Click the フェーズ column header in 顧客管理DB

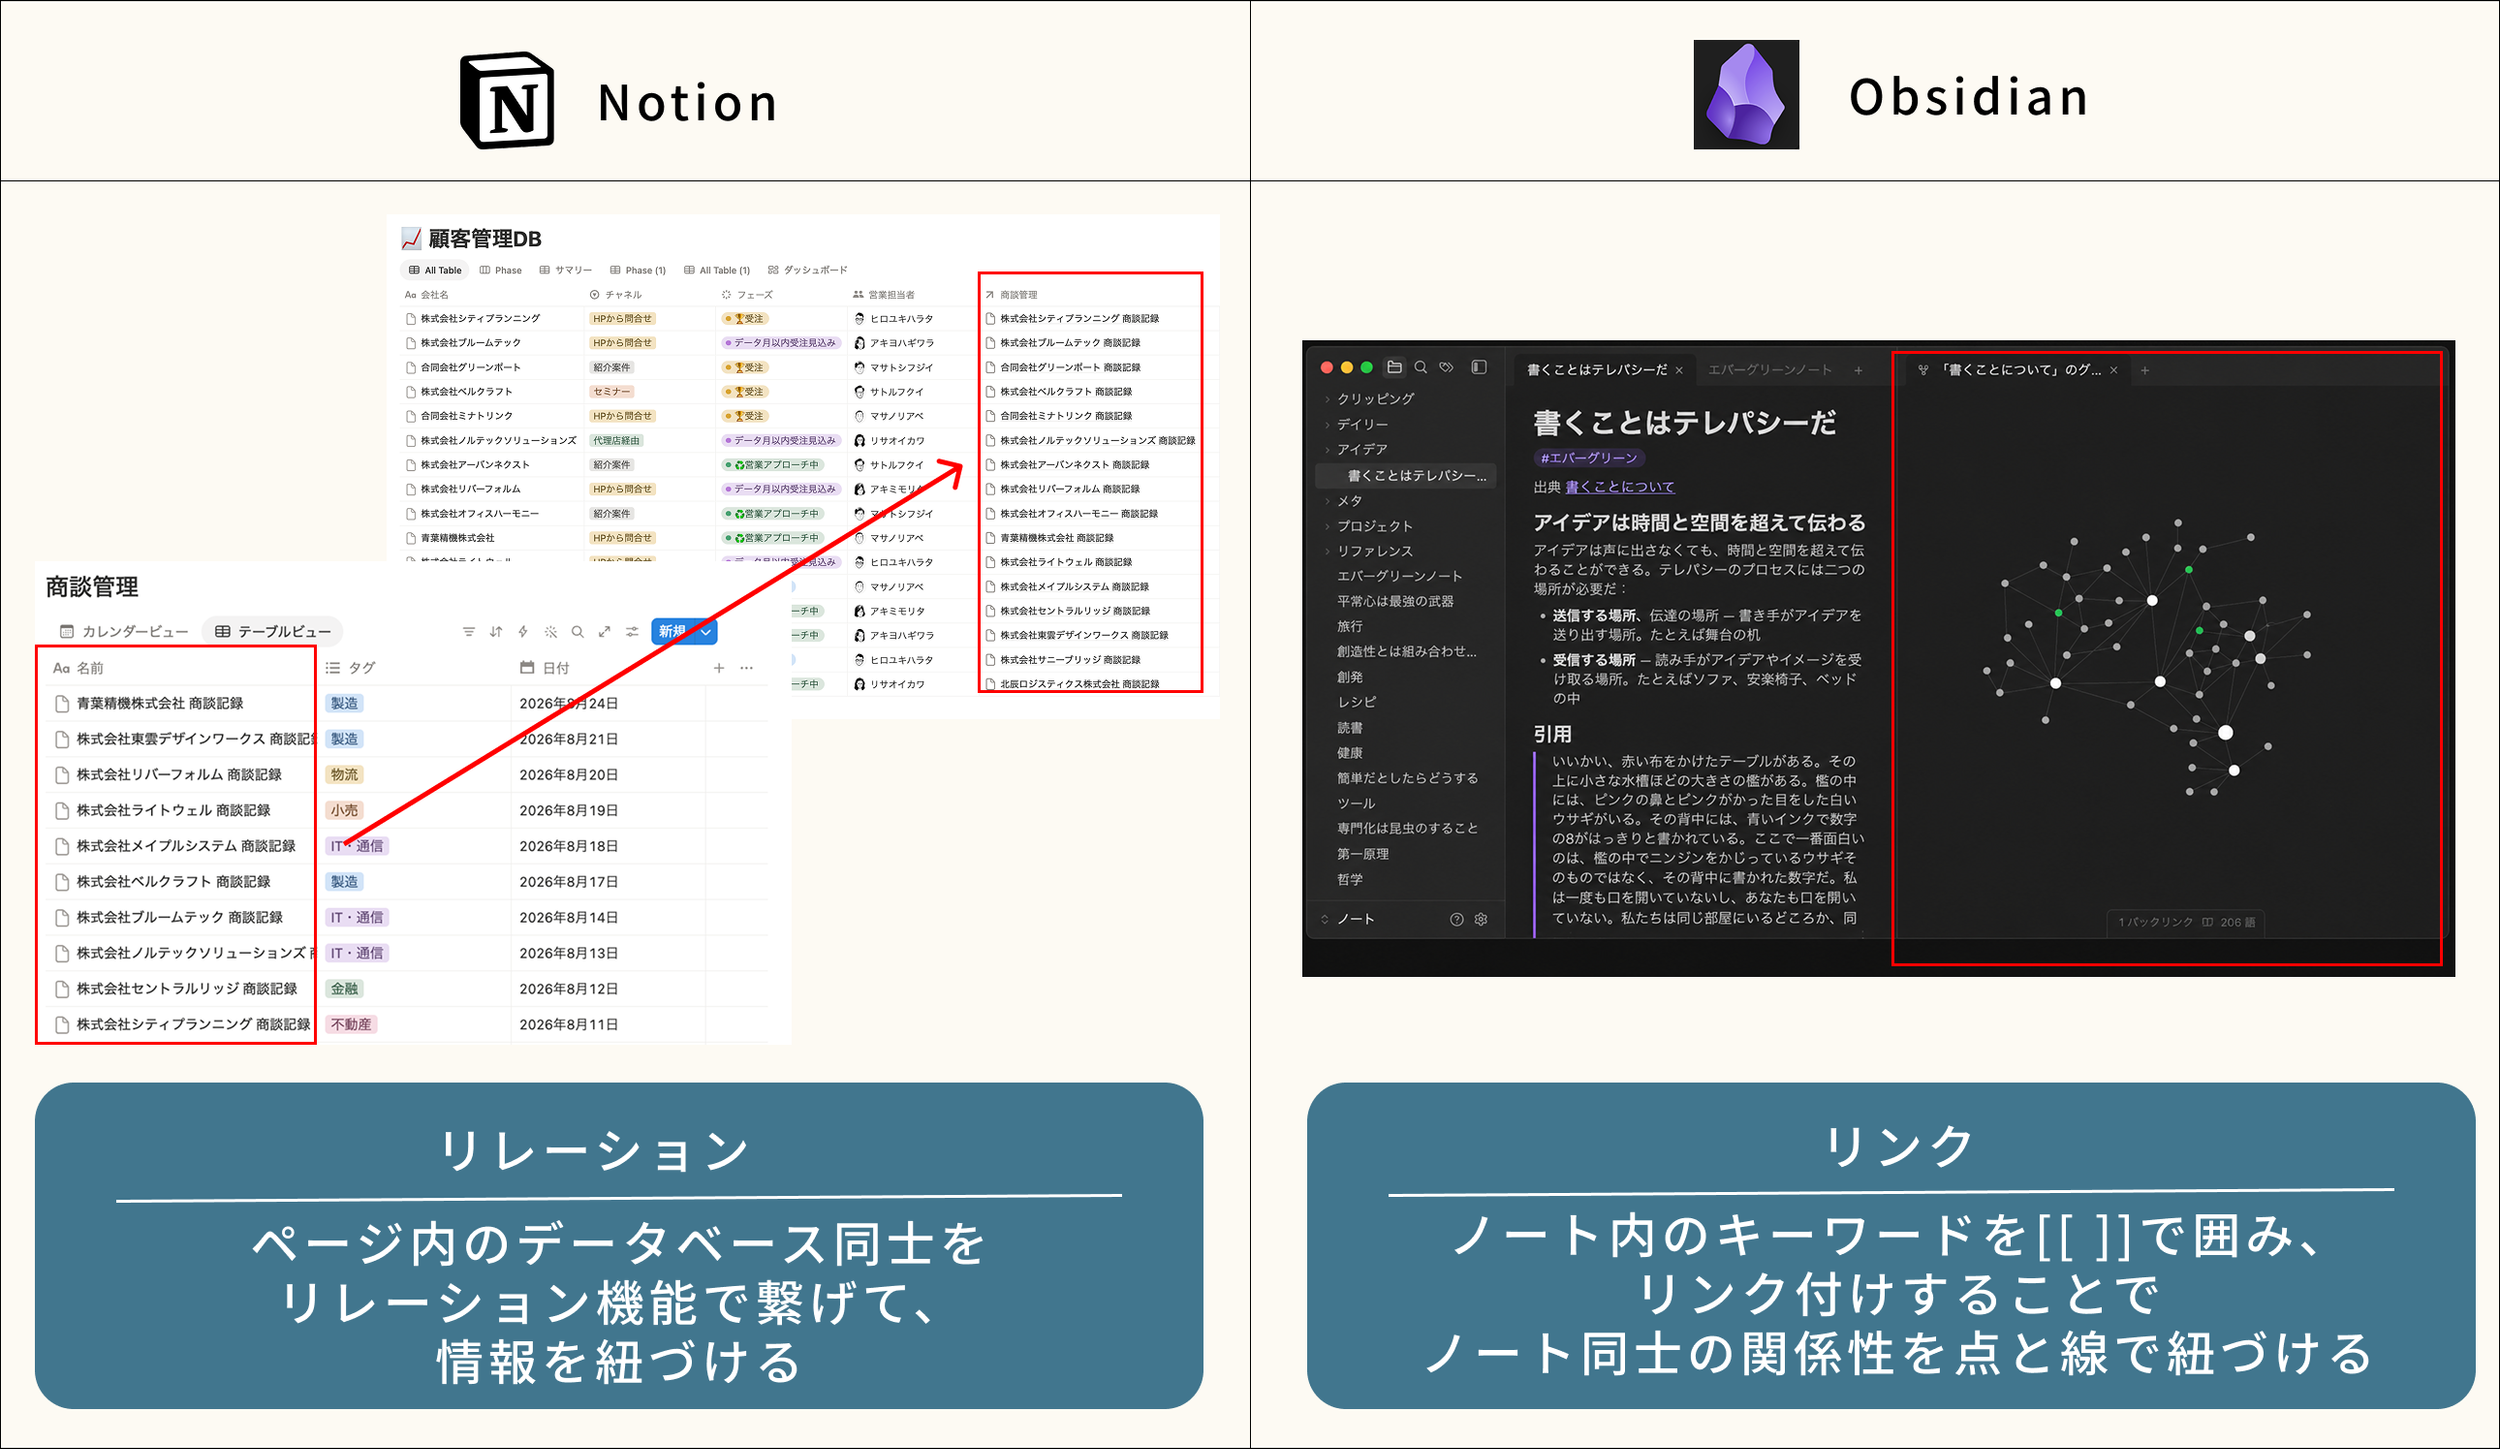(747, 295)
